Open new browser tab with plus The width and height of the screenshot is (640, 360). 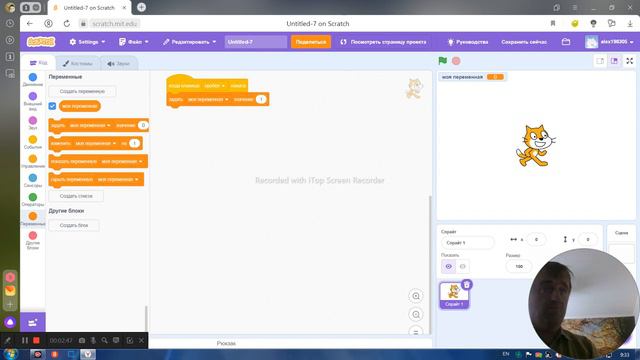(x=141, y=7)
